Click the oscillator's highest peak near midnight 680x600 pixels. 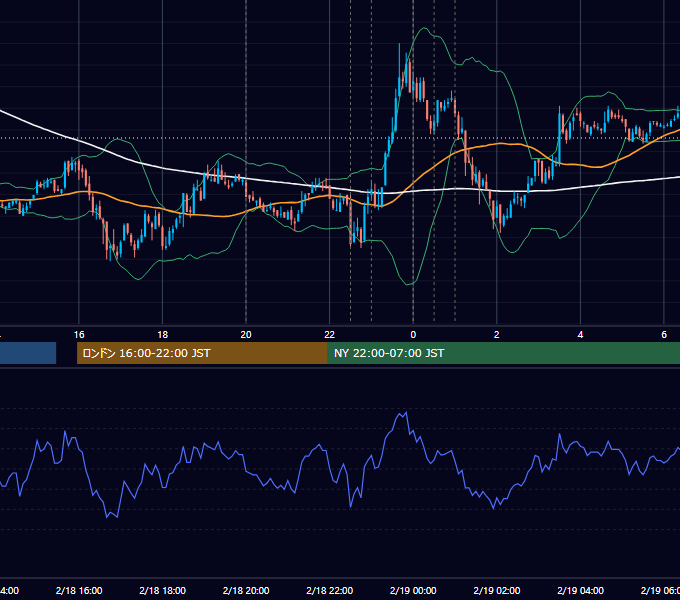[406, 413]
